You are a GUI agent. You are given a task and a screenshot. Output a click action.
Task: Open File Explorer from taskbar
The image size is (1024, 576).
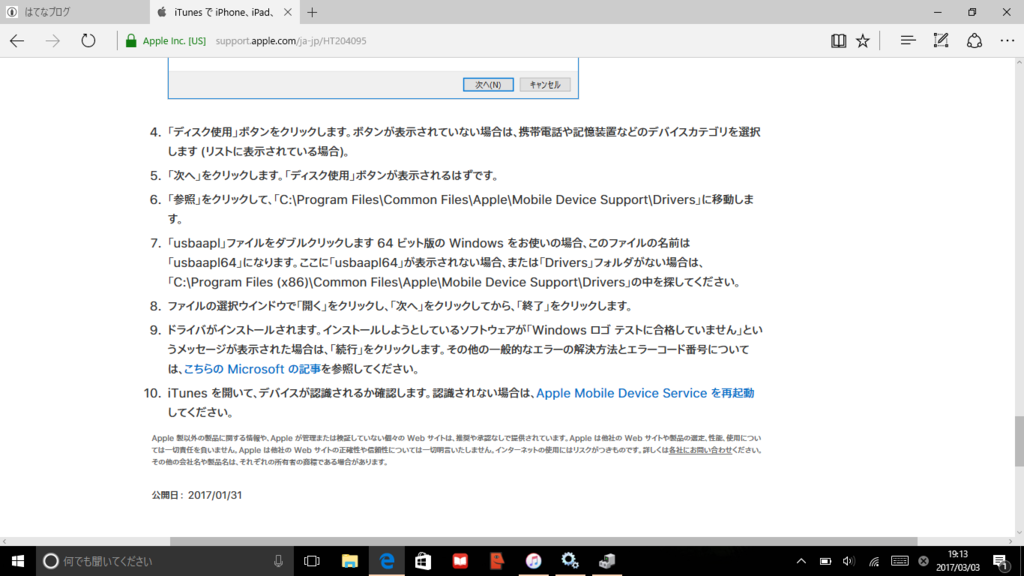[349, 561]
